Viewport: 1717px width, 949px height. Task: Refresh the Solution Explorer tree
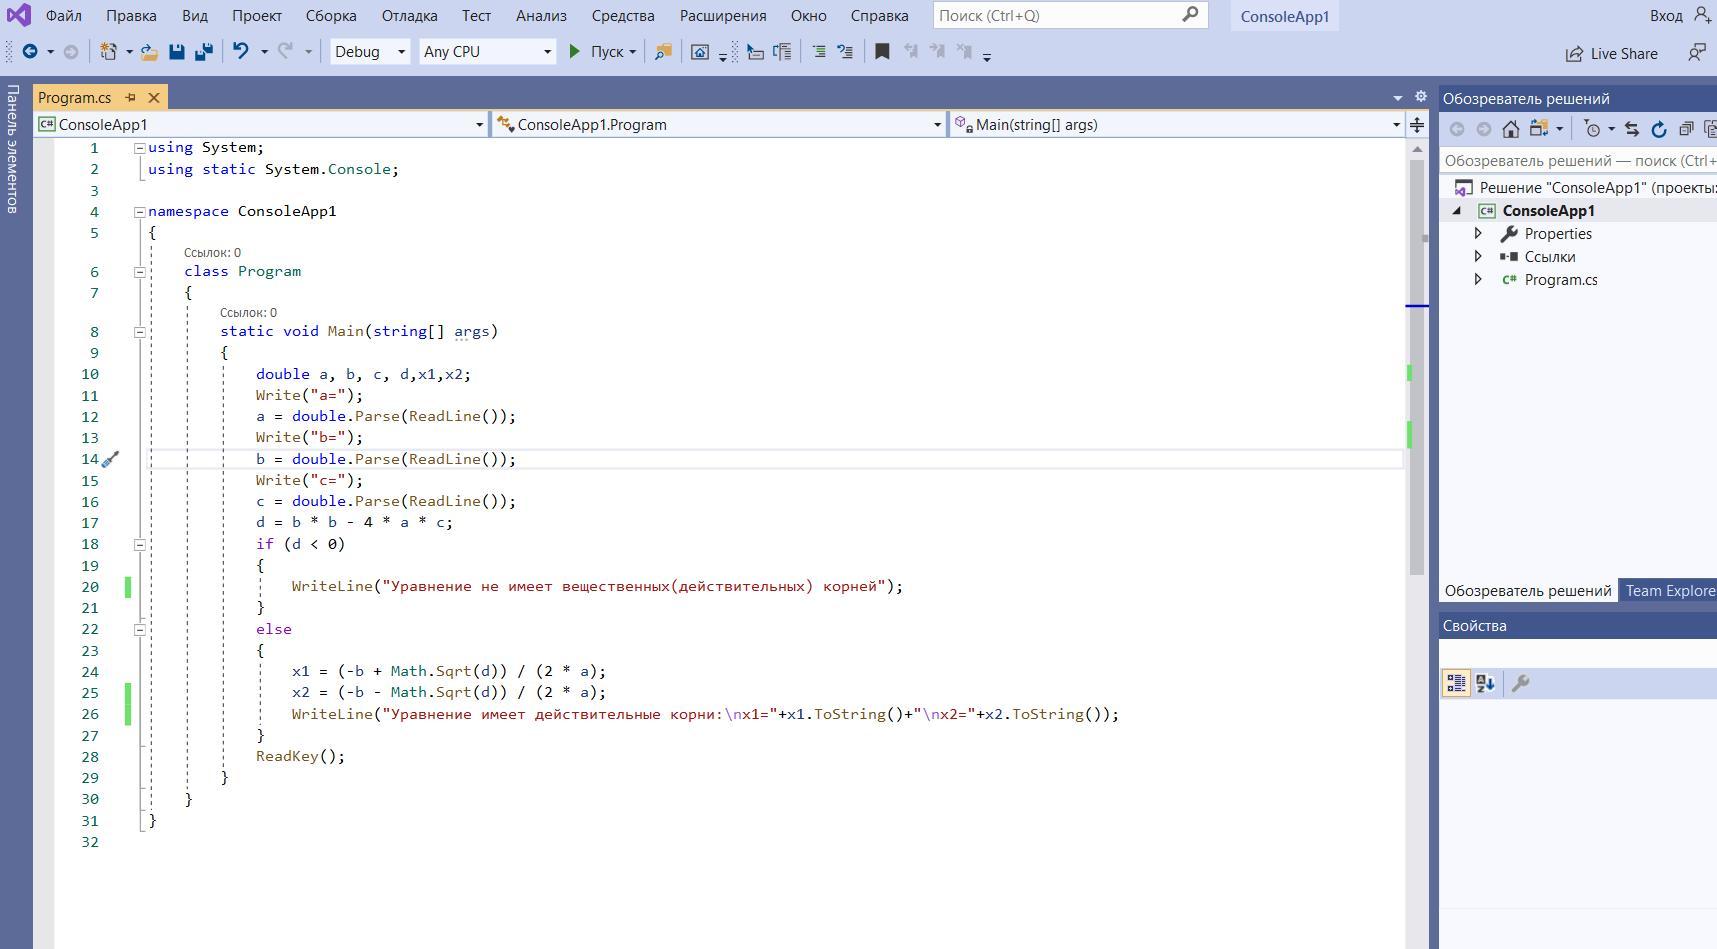(1659, 129)
